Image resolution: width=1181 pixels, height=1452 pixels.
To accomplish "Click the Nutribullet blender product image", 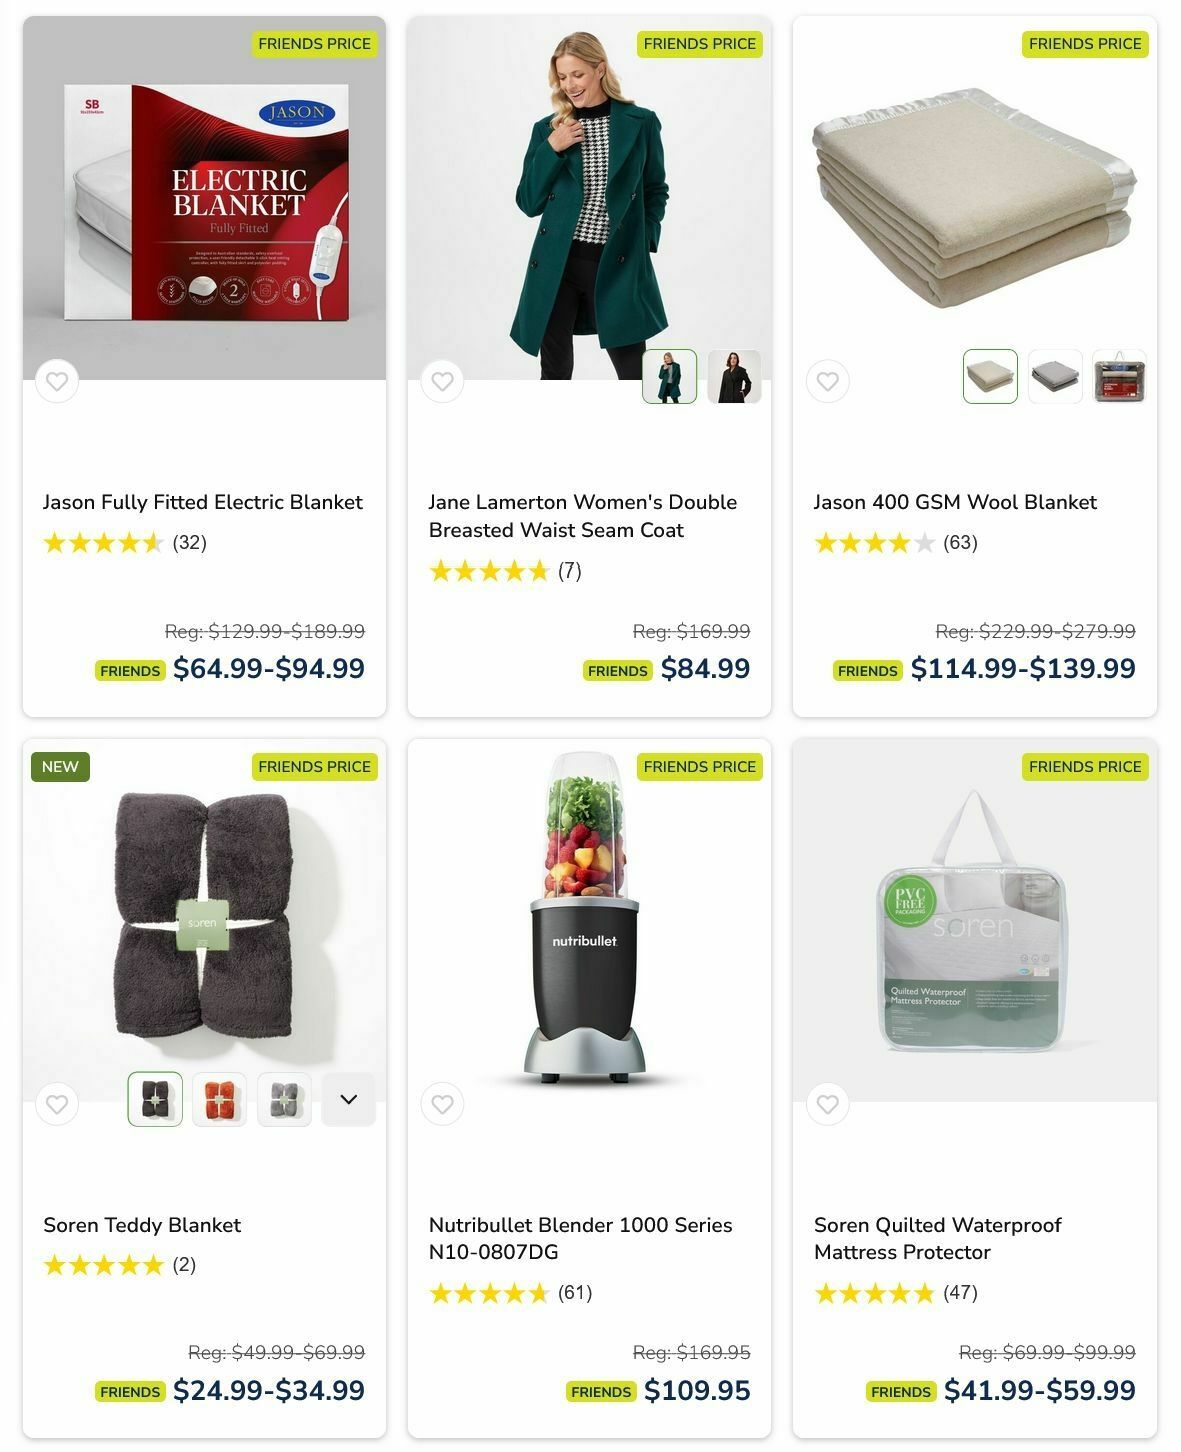I will pos(589,920).
